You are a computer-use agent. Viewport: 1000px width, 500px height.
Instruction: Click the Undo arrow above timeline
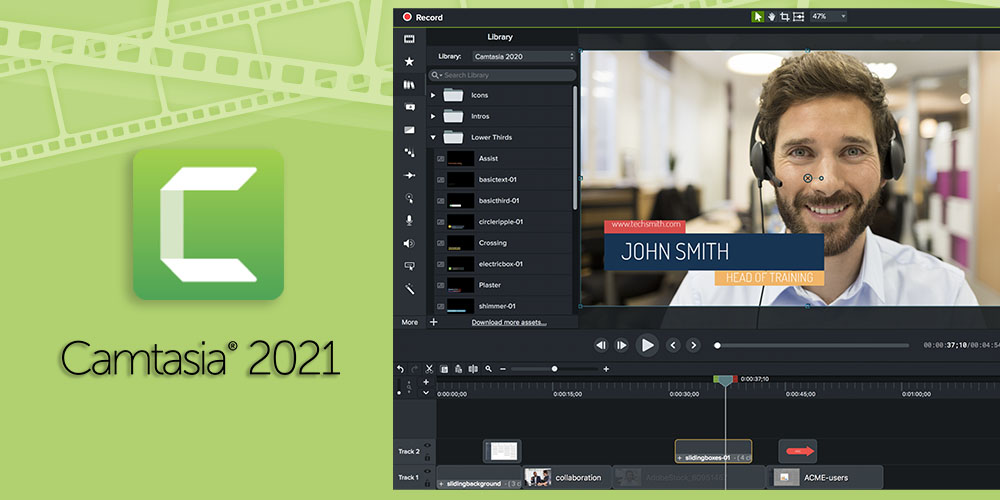(401, 369)
